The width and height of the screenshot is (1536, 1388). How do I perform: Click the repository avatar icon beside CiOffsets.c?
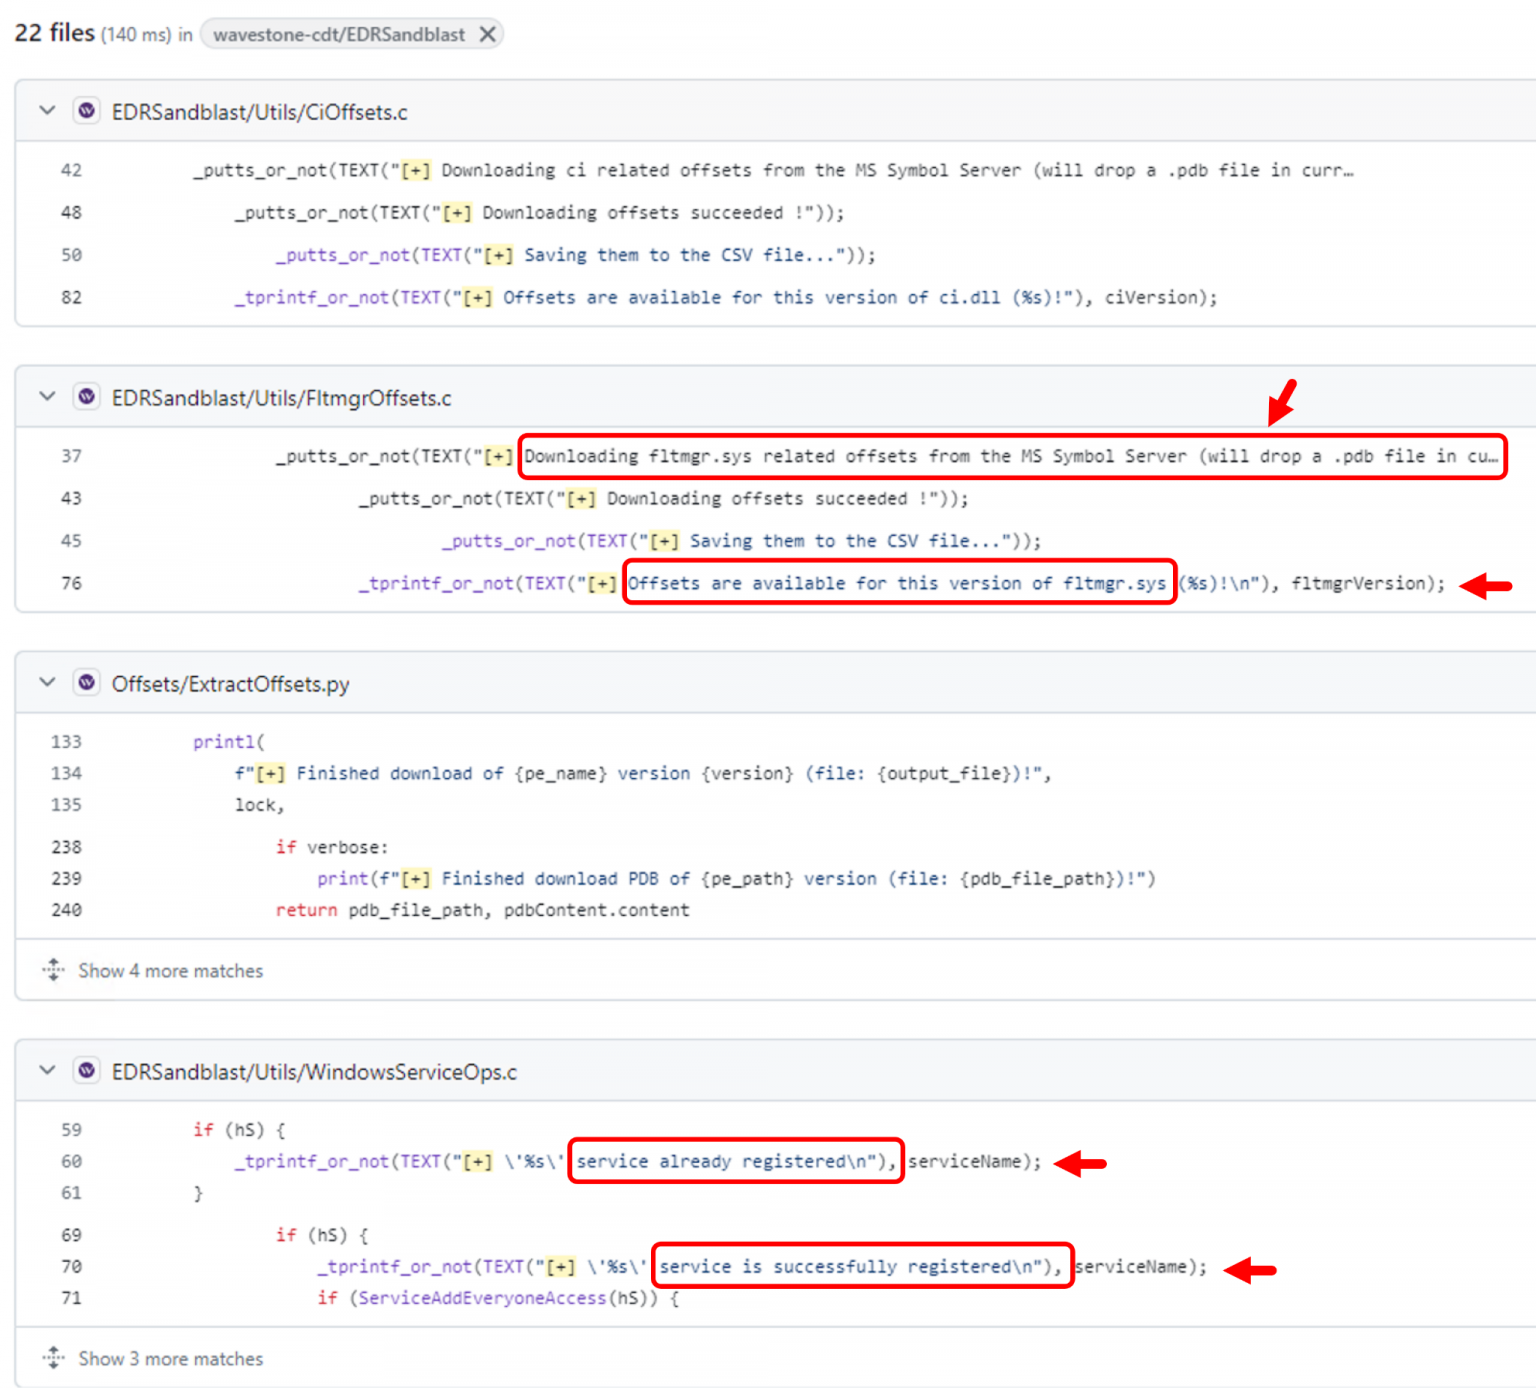click(86, 111)
